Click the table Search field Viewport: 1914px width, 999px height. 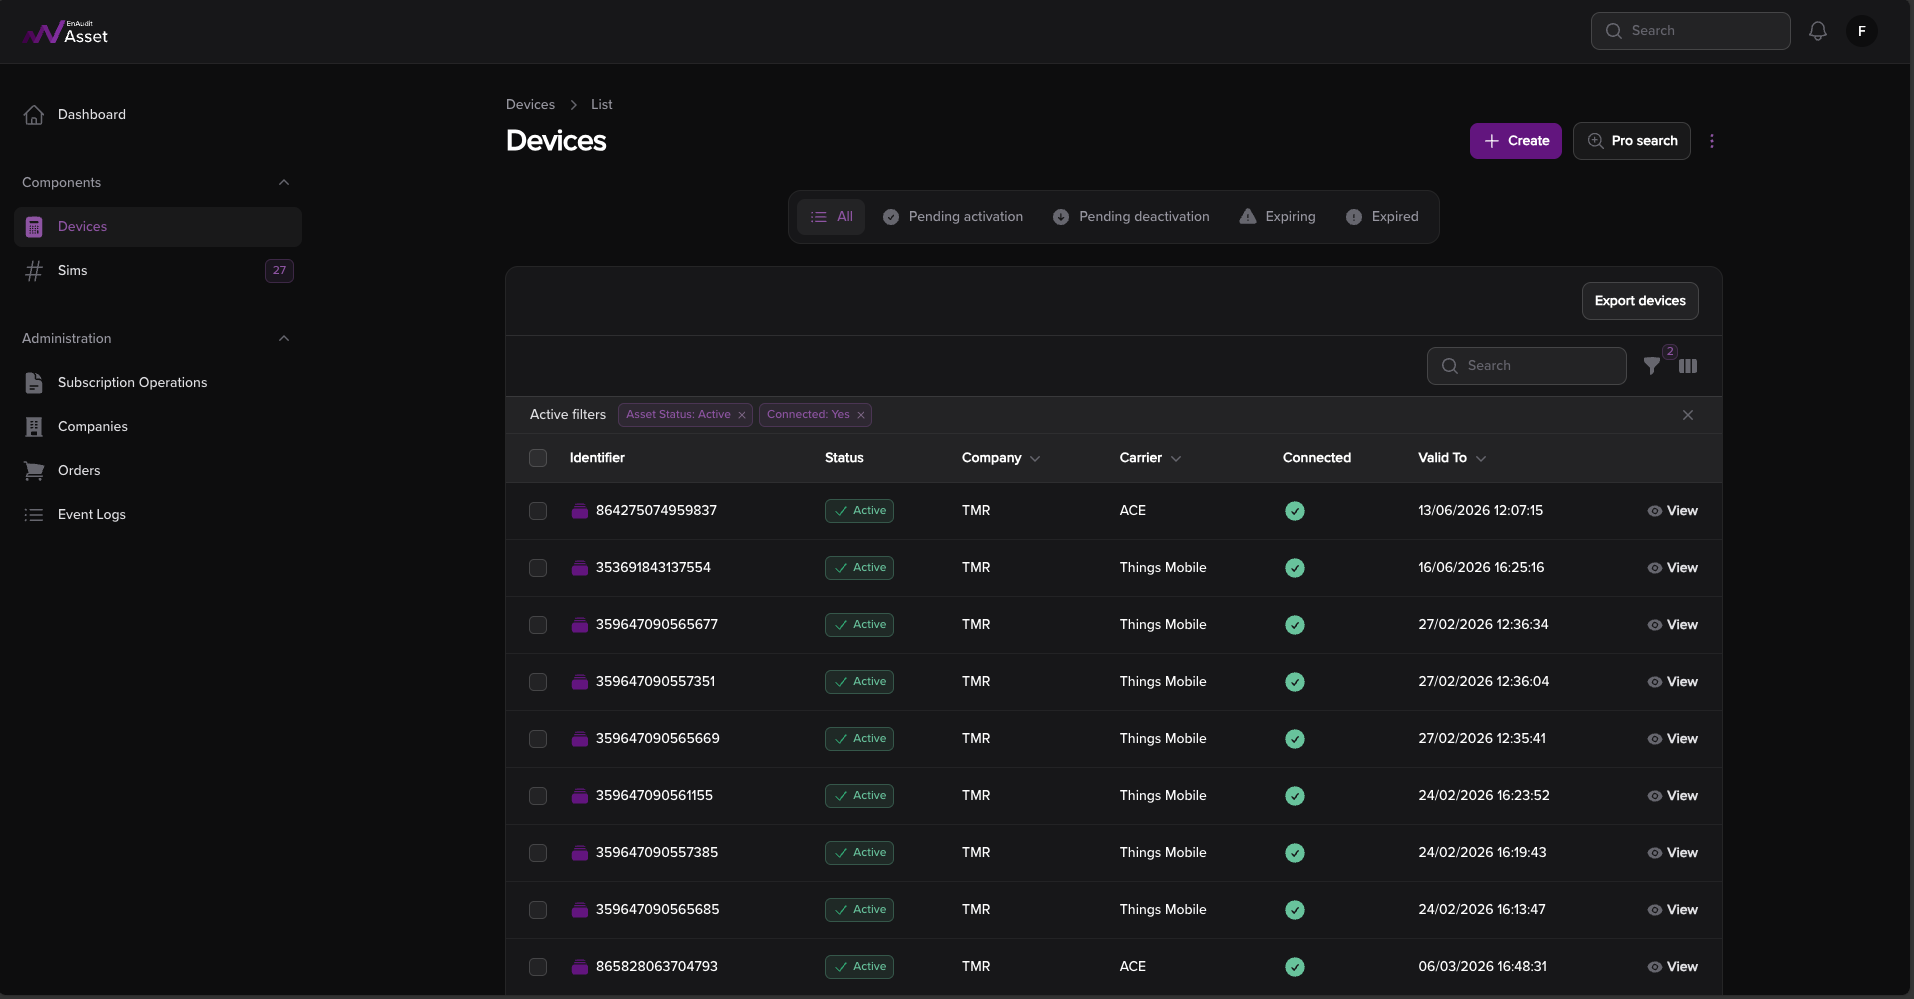coord(1527,366)
